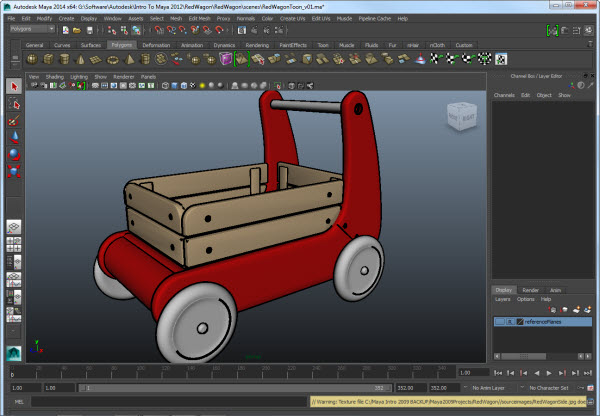Enable Snap to curves magnet icon
Screen dimensions: 600x416
tap(171, 30)
